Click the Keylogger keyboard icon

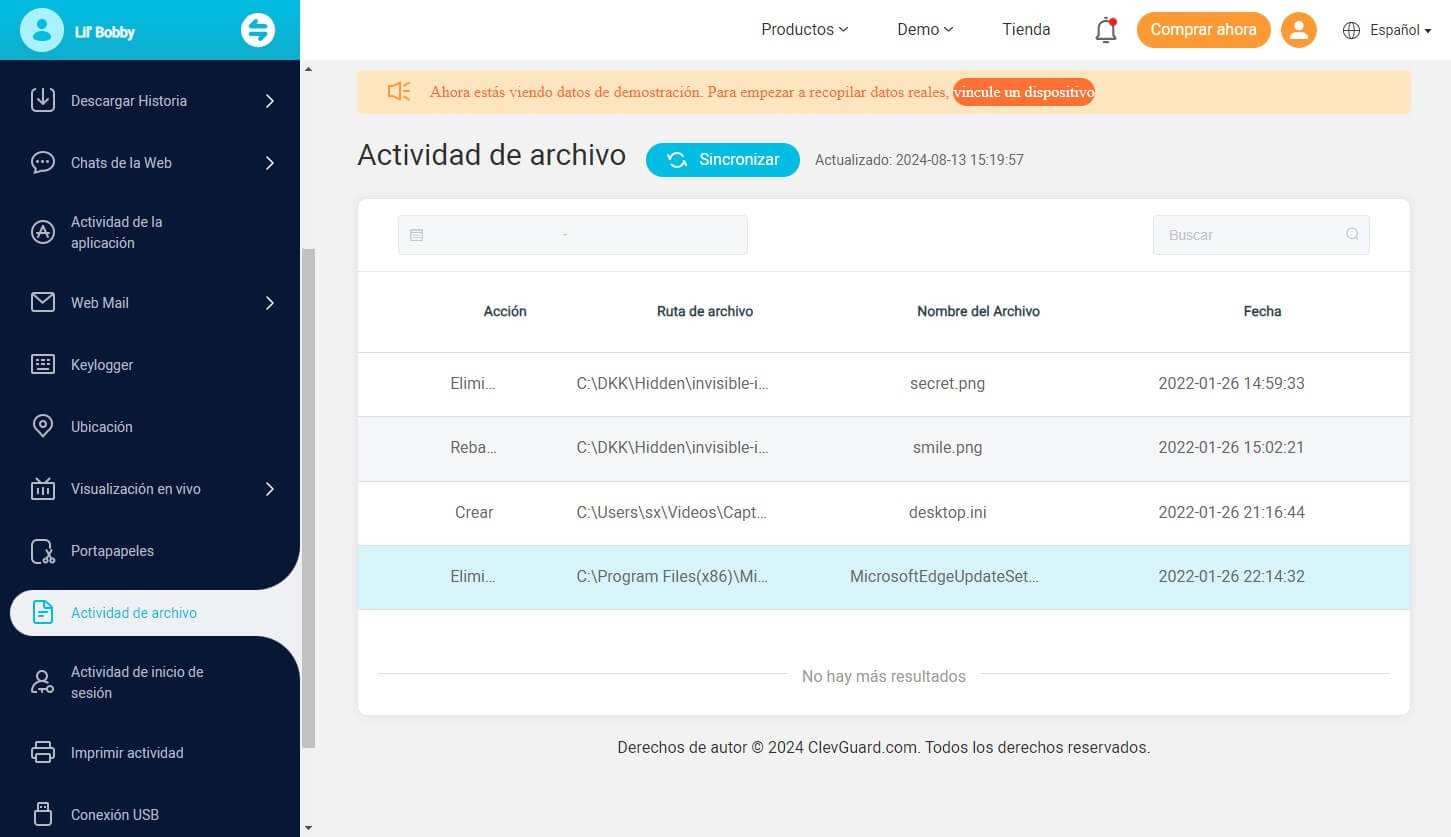(43, 364)
